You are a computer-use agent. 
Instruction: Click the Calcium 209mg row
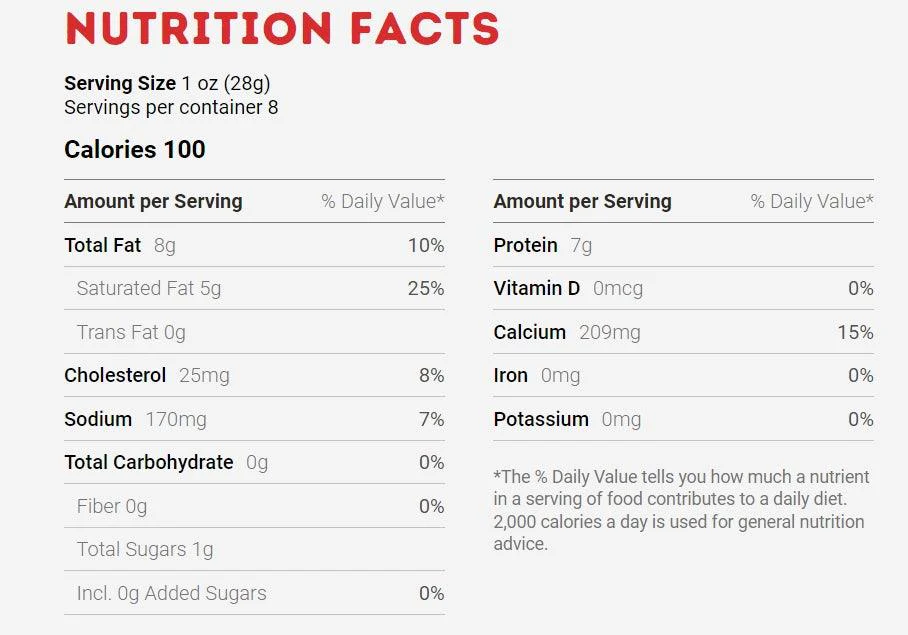coord(683,332)
